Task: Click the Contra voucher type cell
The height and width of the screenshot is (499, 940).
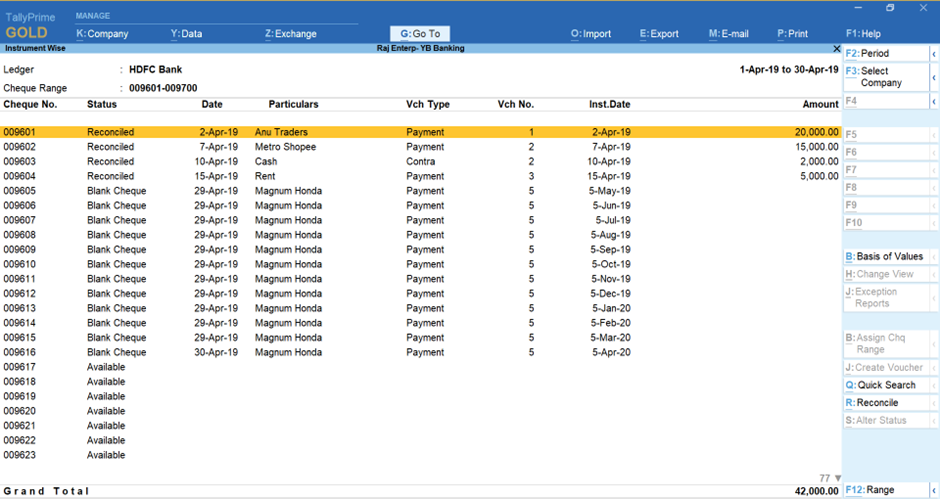Action: tap(421, 161)
